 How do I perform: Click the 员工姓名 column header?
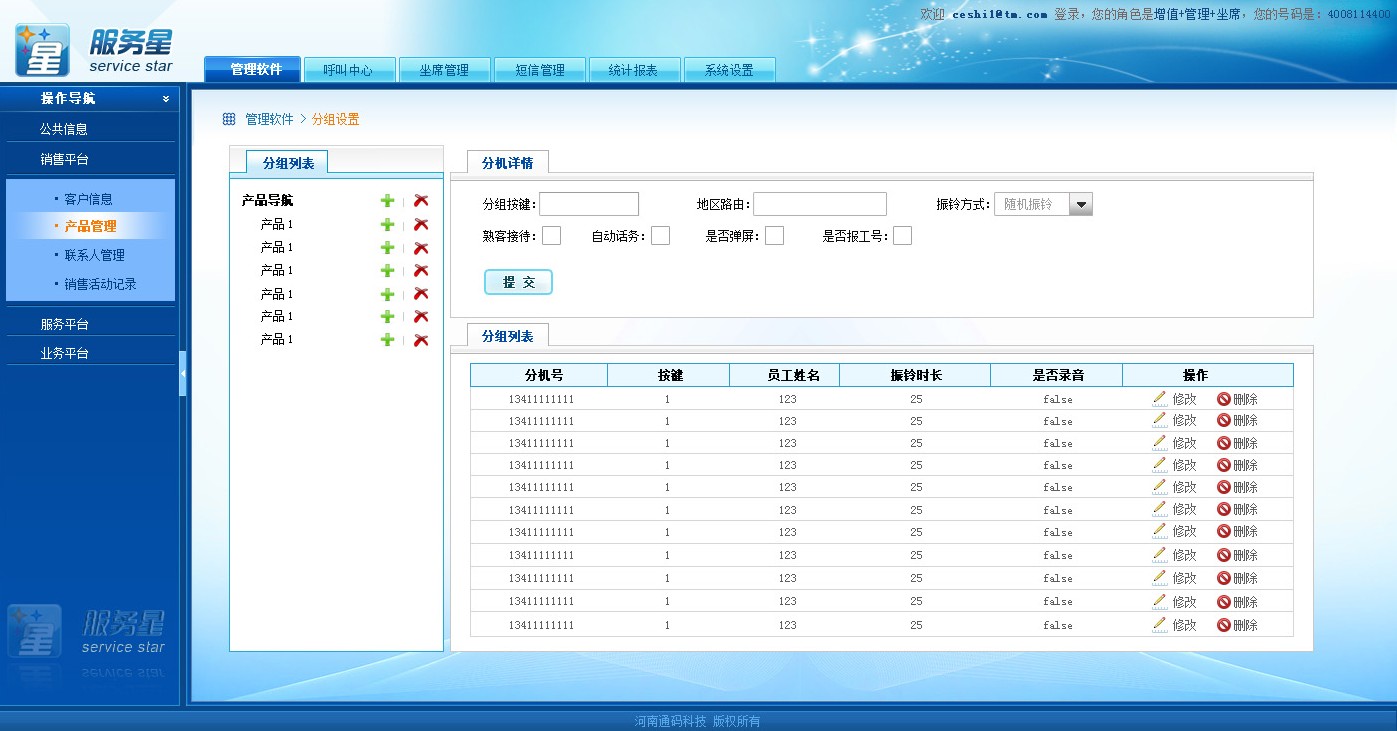784,375
